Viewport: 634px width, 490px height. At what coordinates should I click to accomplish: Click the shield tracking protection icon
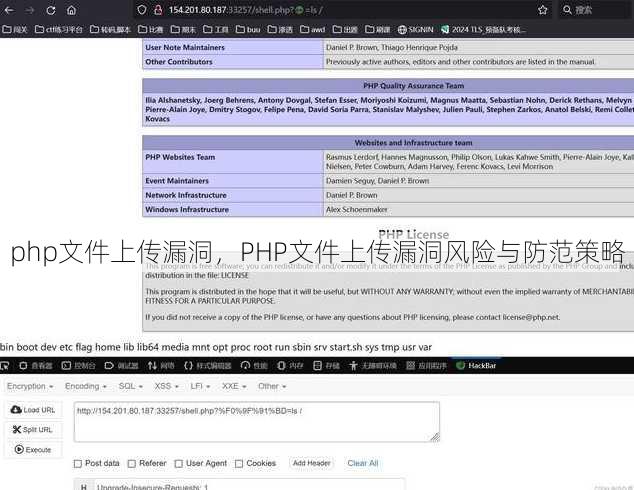tap(142, 10)
